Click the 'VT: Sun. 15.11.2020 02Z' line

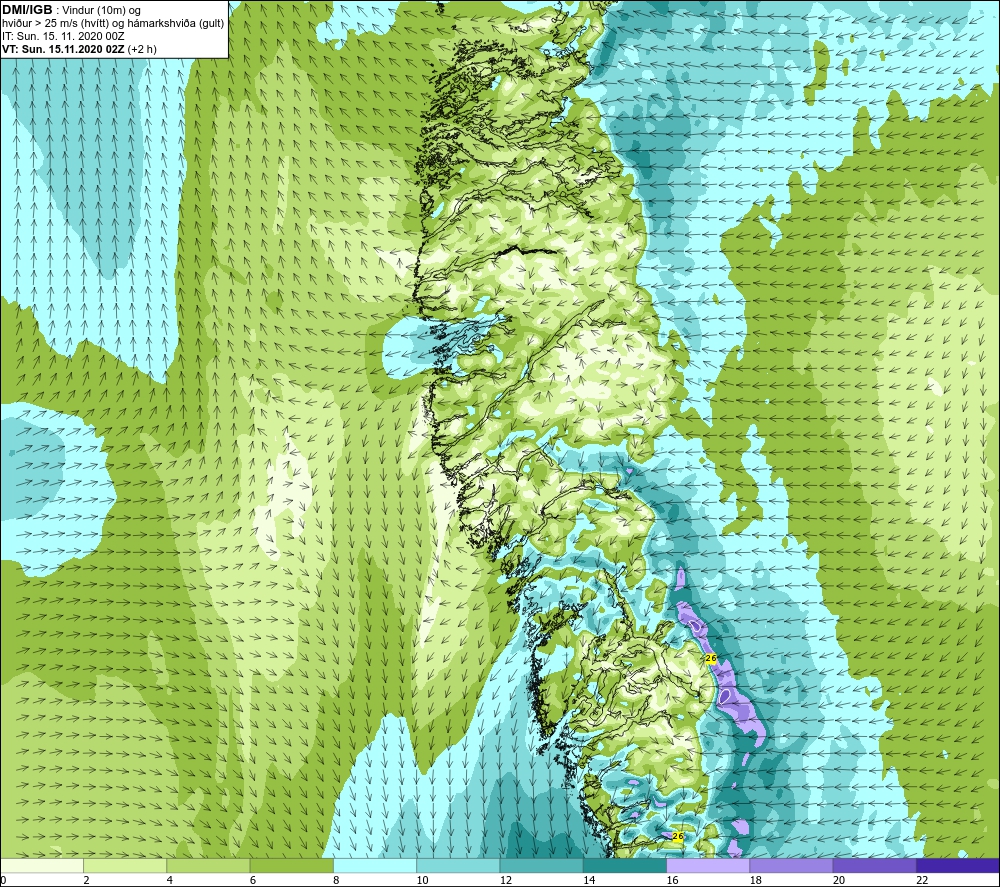63,49
